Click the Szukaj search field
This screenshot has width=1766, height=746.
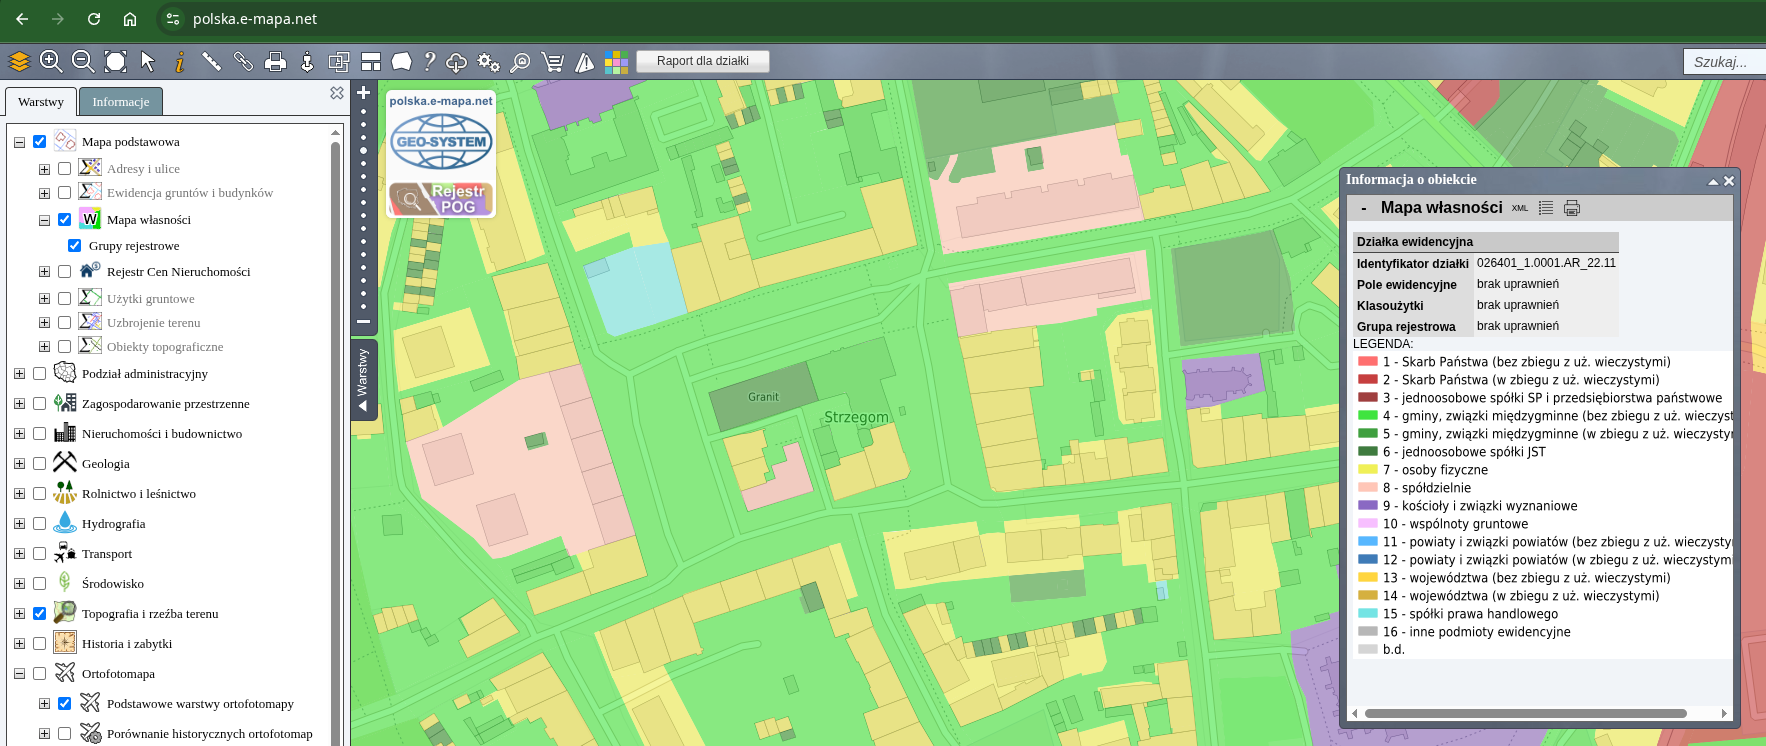click(1723, 62)
